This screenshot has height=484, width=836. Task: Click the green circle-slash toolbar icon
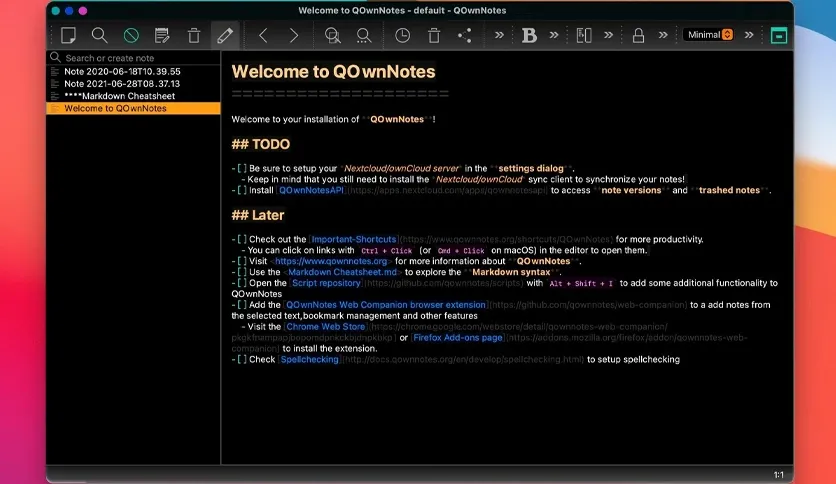(131, 35)
